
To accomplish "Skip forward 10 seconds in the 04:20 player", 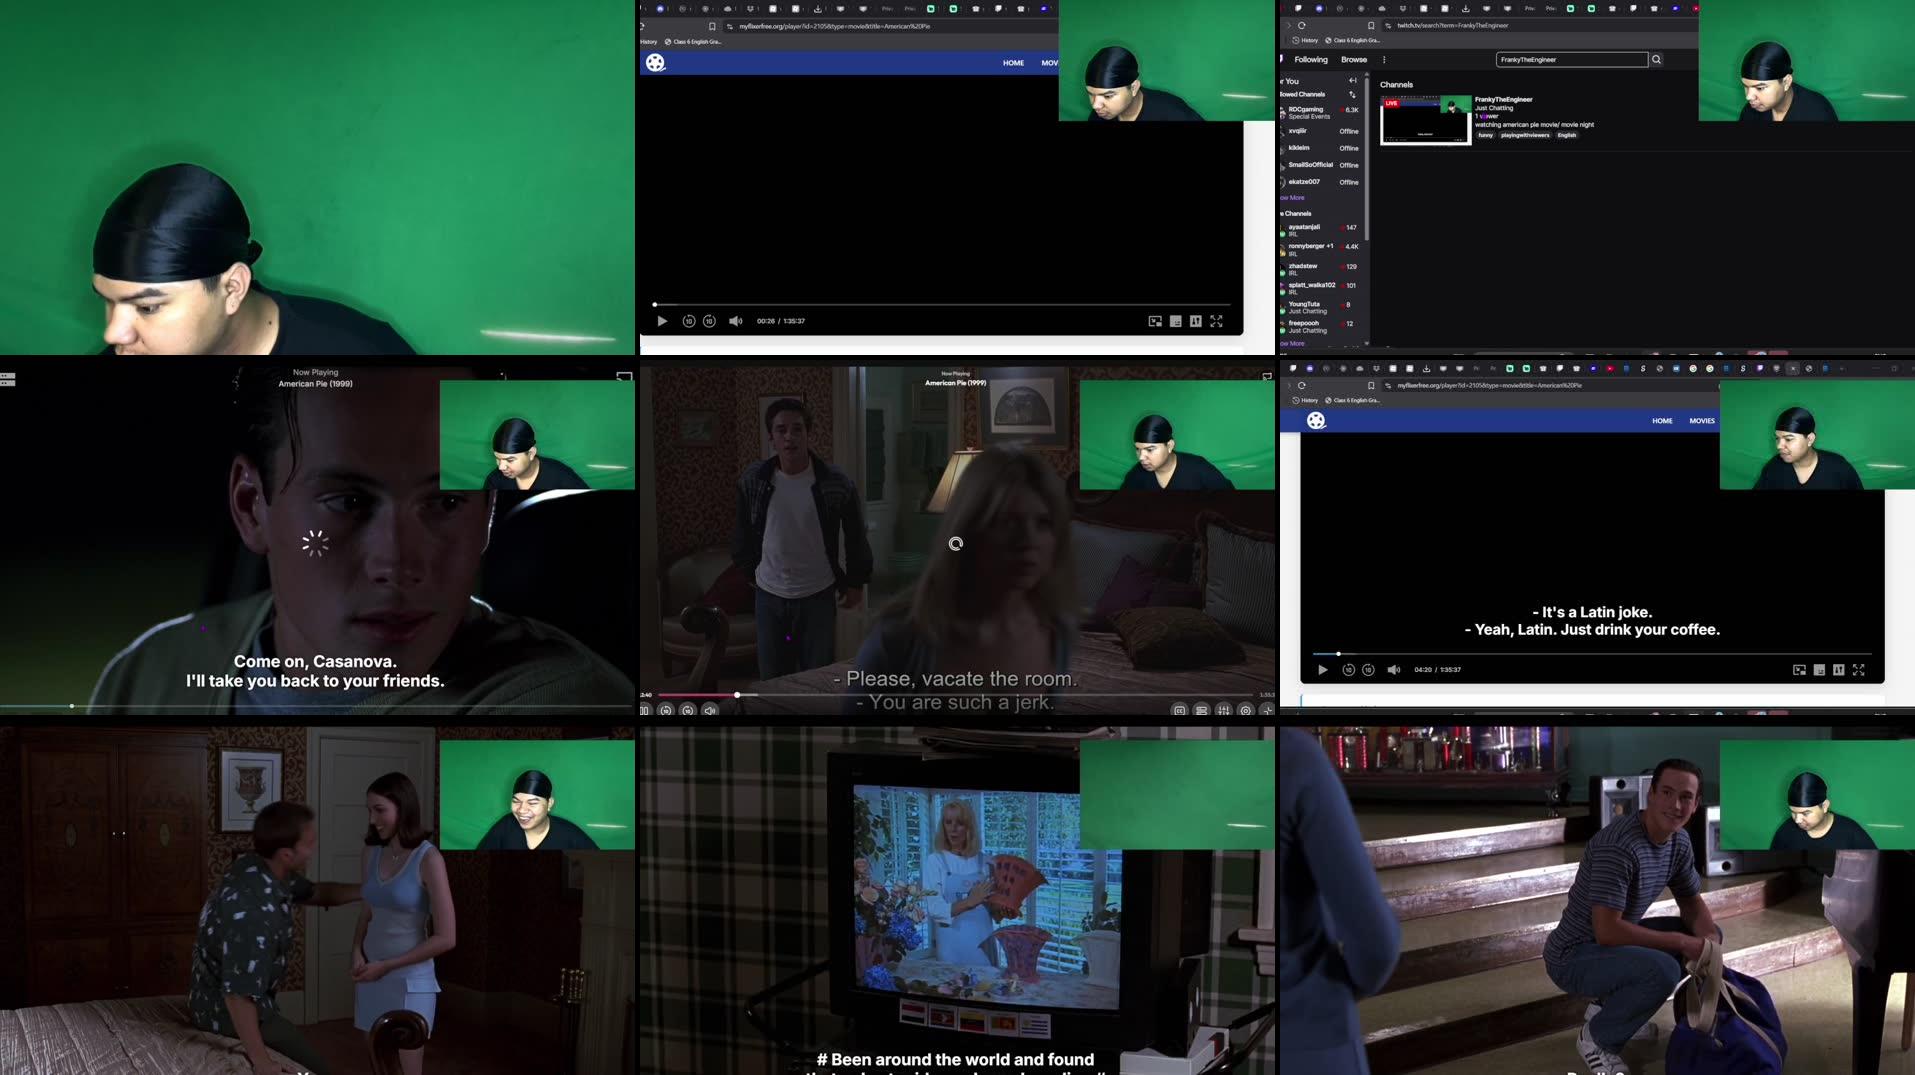I will [1368, 670].
